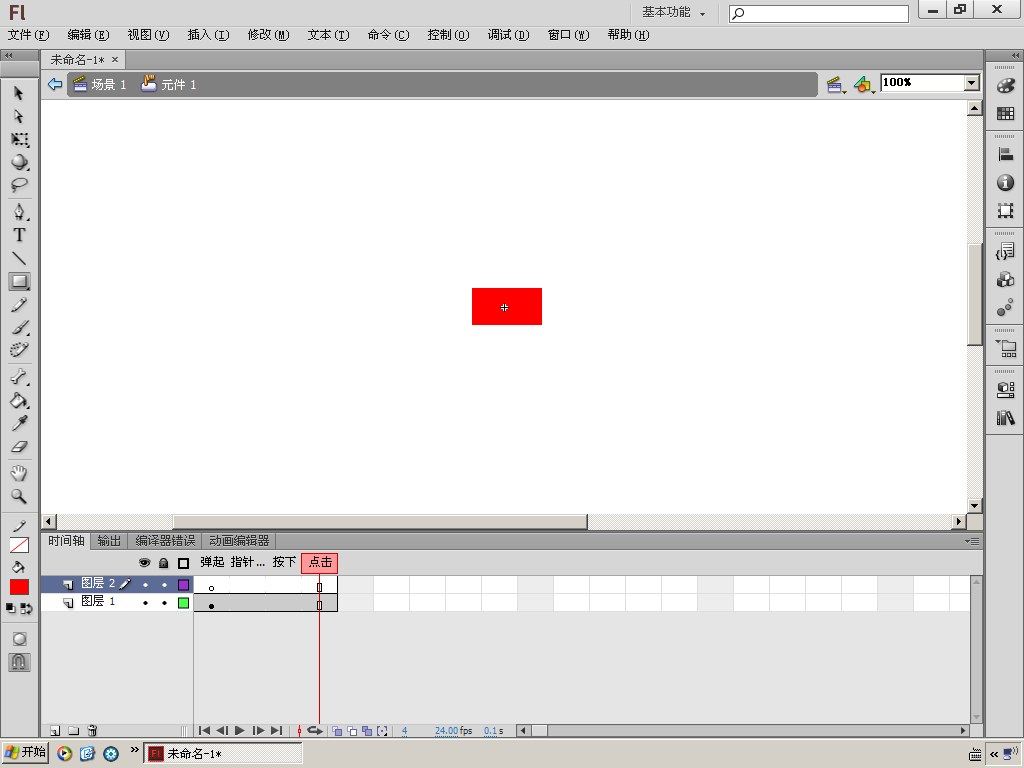Screen dimensions: 1024x768
Task: Select the Paint Bucket tool
Action: (20, 400)
